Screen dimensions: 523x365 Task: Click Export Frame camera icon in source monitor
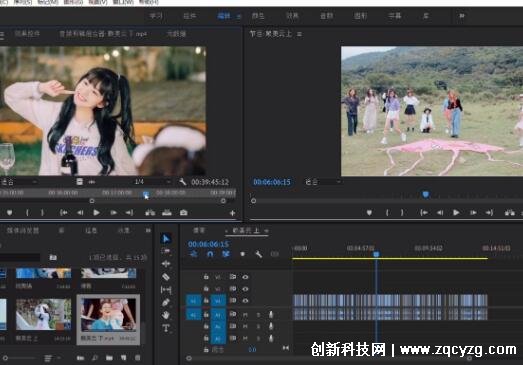pyautogui.click(x=183, y=213)
